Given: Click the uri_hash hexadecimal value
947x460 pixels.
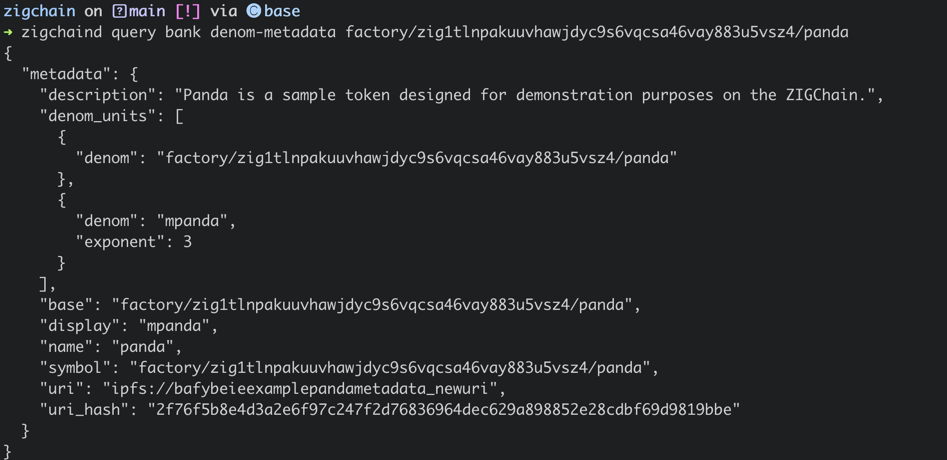Looking at the screenshot, I should (x=443, y=409).
